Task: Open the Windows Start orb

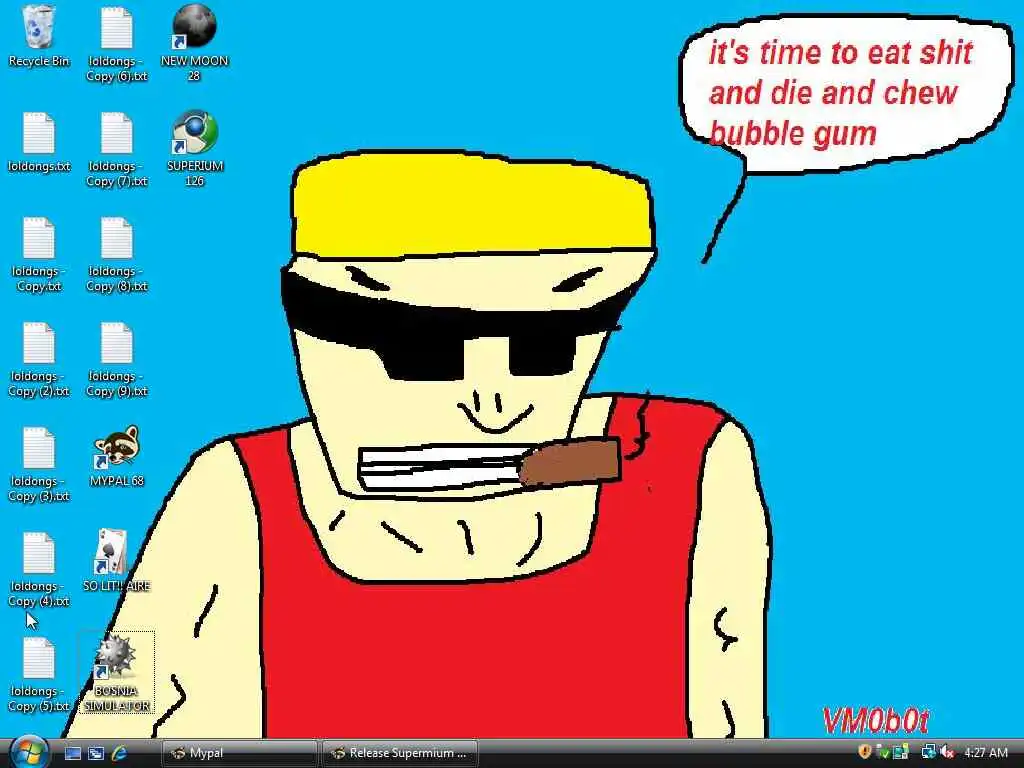Action: point(29,752)
